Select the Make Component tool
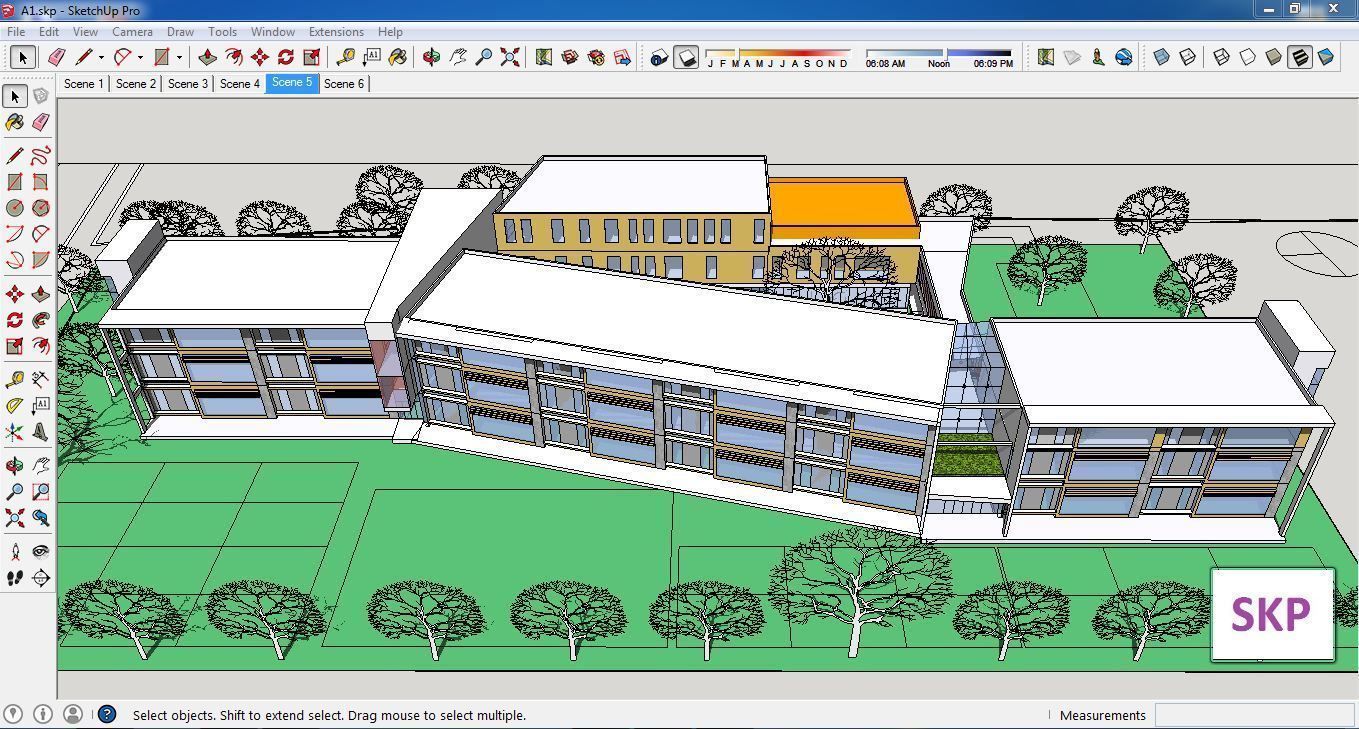Image resolution: width=1359 pixels, height=729 pixels. 41,96
